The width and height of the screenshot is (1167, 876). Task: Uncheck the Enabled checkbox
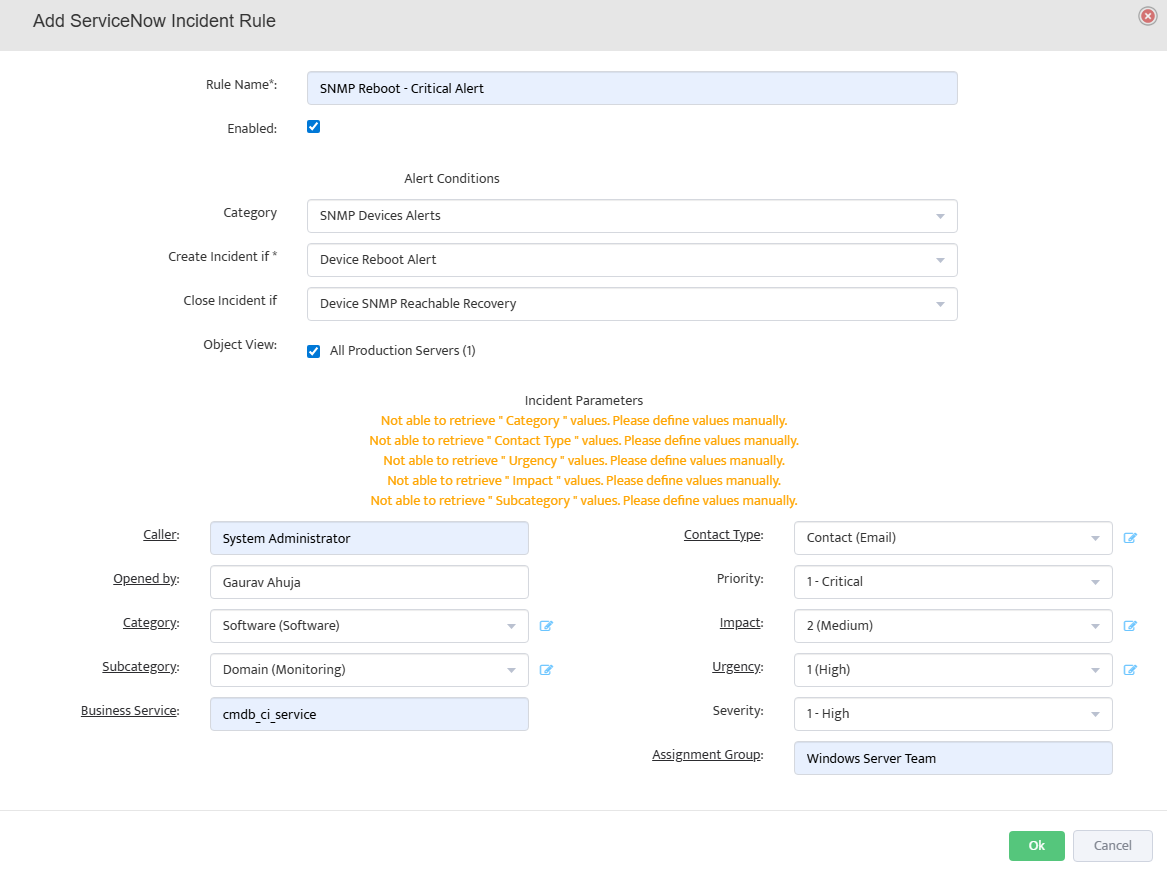(313, 127)
